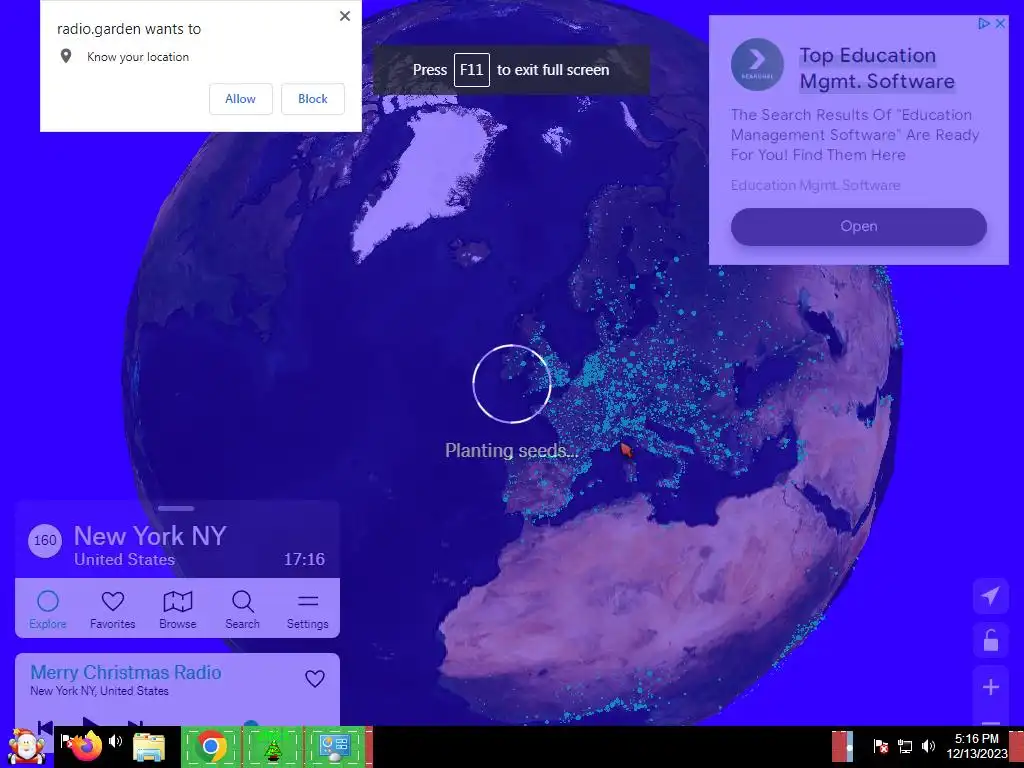The width and height of the screenshot is (1024, 768).
Task: Open the network icon in system tray
Action: coord(905,746)
